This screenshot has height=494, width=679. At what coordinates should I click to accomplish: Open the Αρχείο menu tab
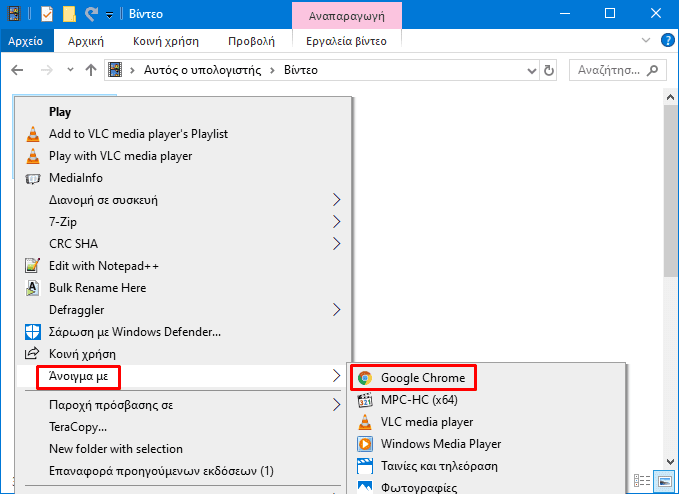pos(25,41)
